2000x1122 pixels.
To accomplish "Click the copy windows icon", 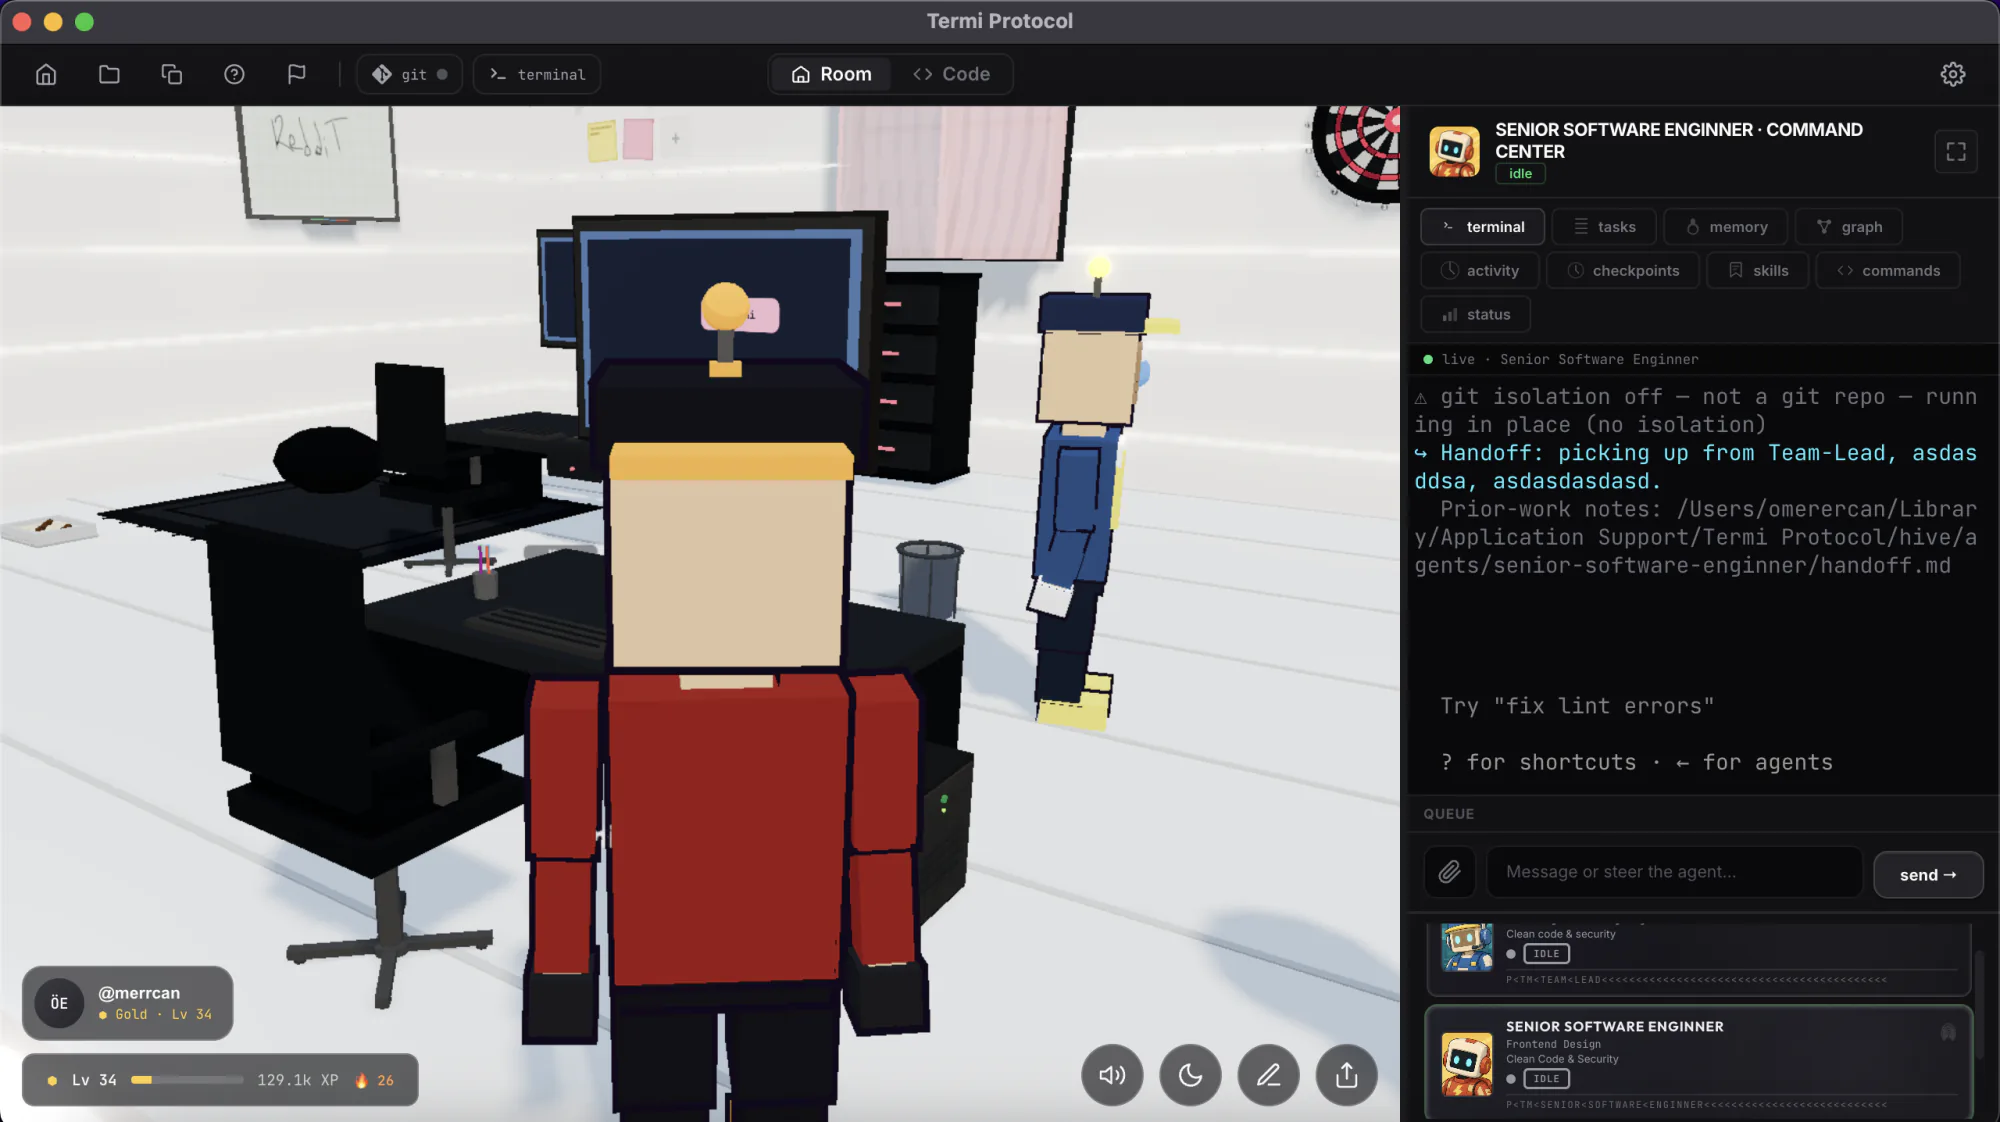I will [171, 74].
